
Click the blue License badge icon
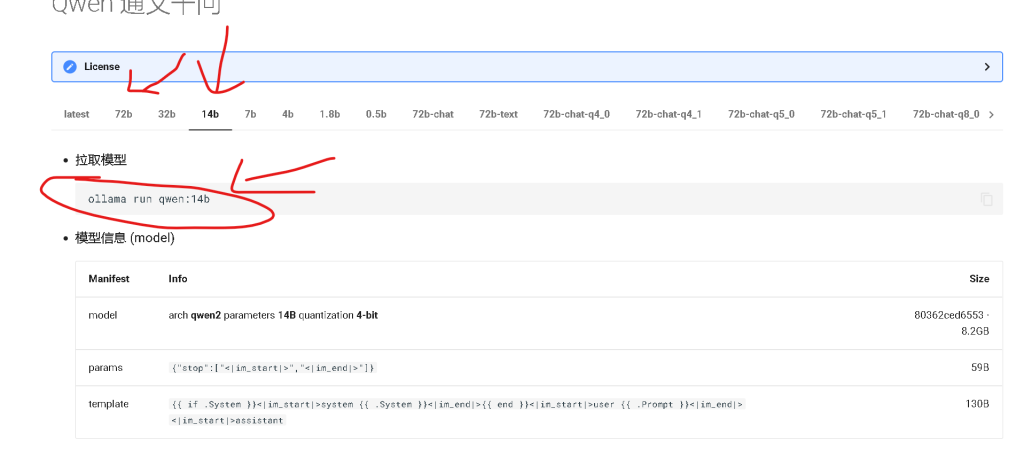(70, 67)
